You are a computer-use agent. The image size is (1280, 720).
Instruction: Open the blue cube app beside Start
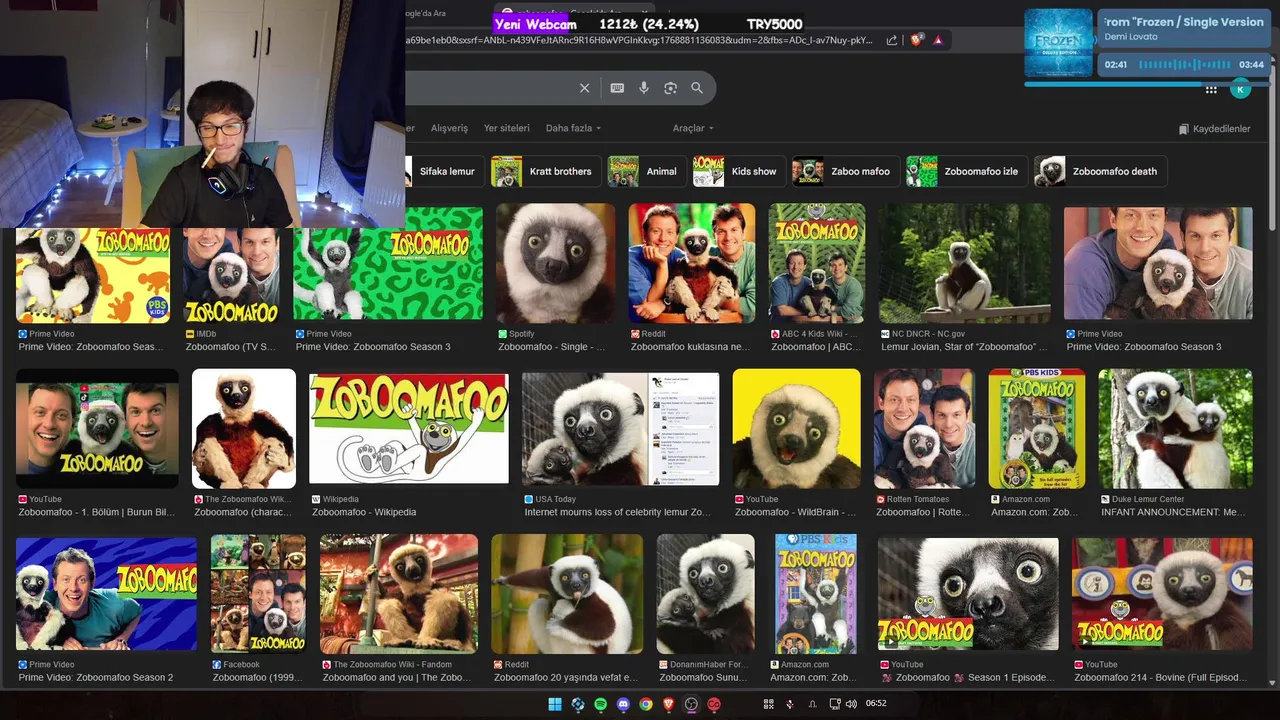(578, 704)
